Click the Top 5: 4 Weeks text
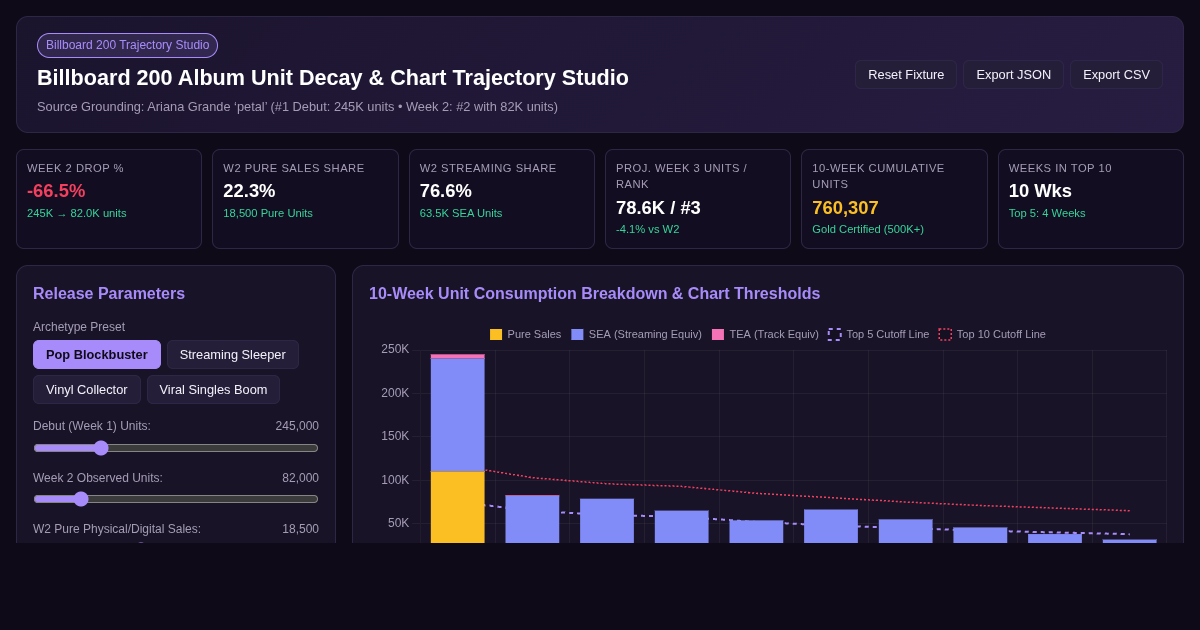1200x630 pixels. click(1047, 213)
